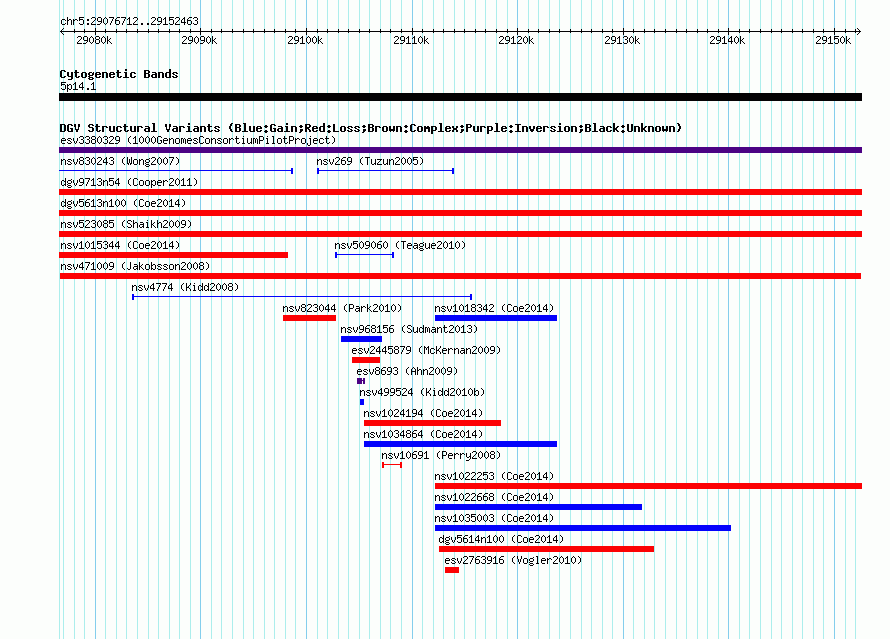Click the 29120k ruler position
Image resolution: width=890 pixels, height=639 pixels.
(x=517, y=40)
